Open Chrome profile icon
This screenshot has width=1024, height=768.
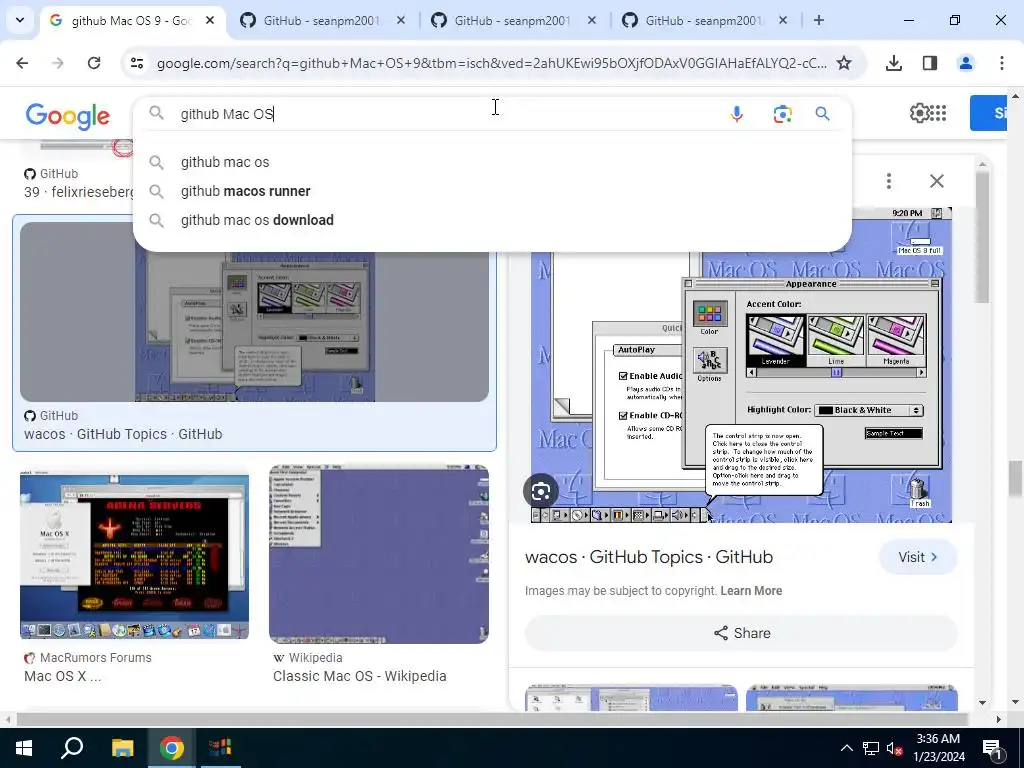coord(965,63)
